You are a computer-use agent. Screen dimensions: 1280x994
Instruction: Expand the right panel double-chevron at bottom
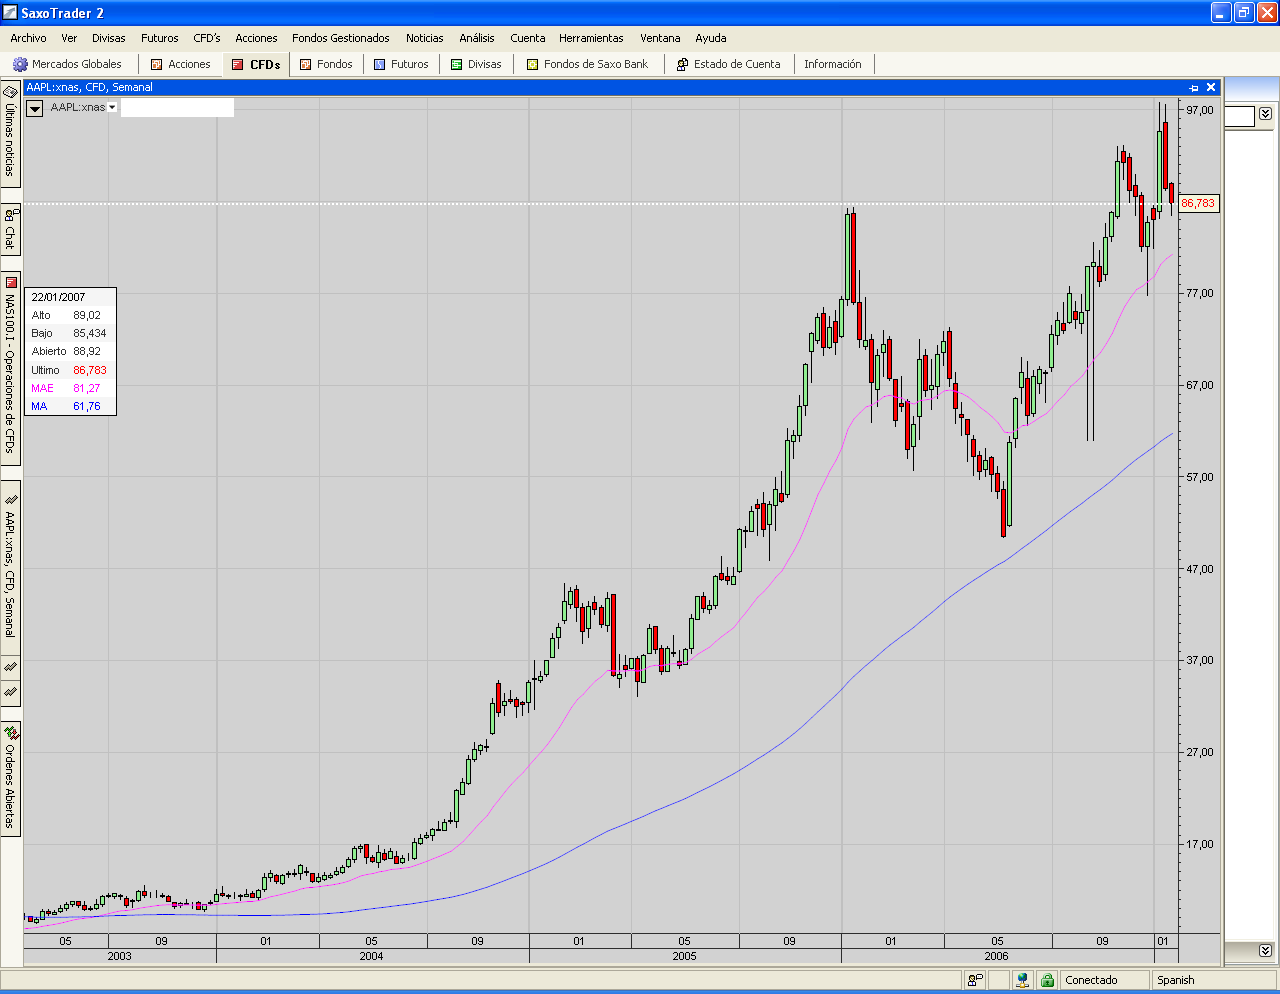1265,950
